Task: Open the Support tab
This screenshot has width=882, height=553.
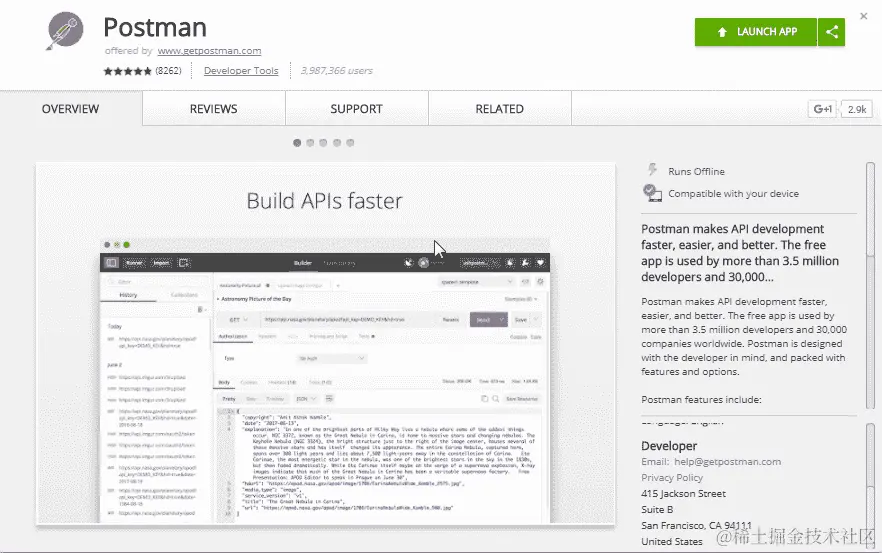Action: (x=356, y=109)
